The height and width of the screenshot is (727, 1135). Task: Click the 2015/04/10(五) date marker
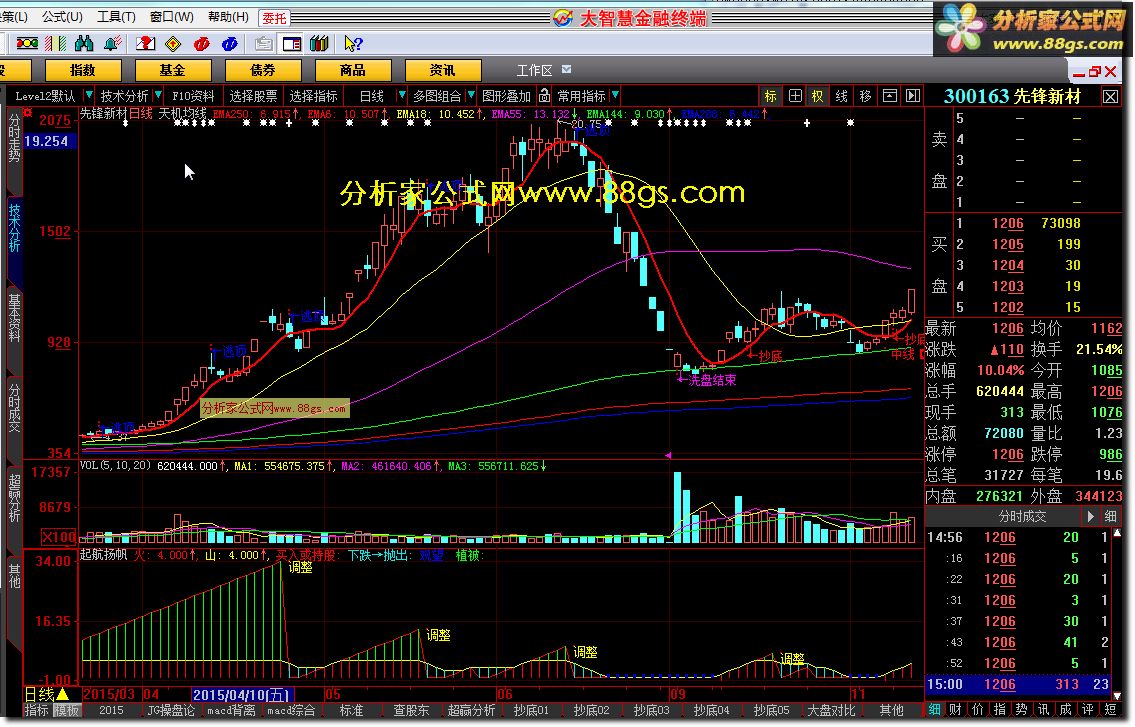coord(242,694)
